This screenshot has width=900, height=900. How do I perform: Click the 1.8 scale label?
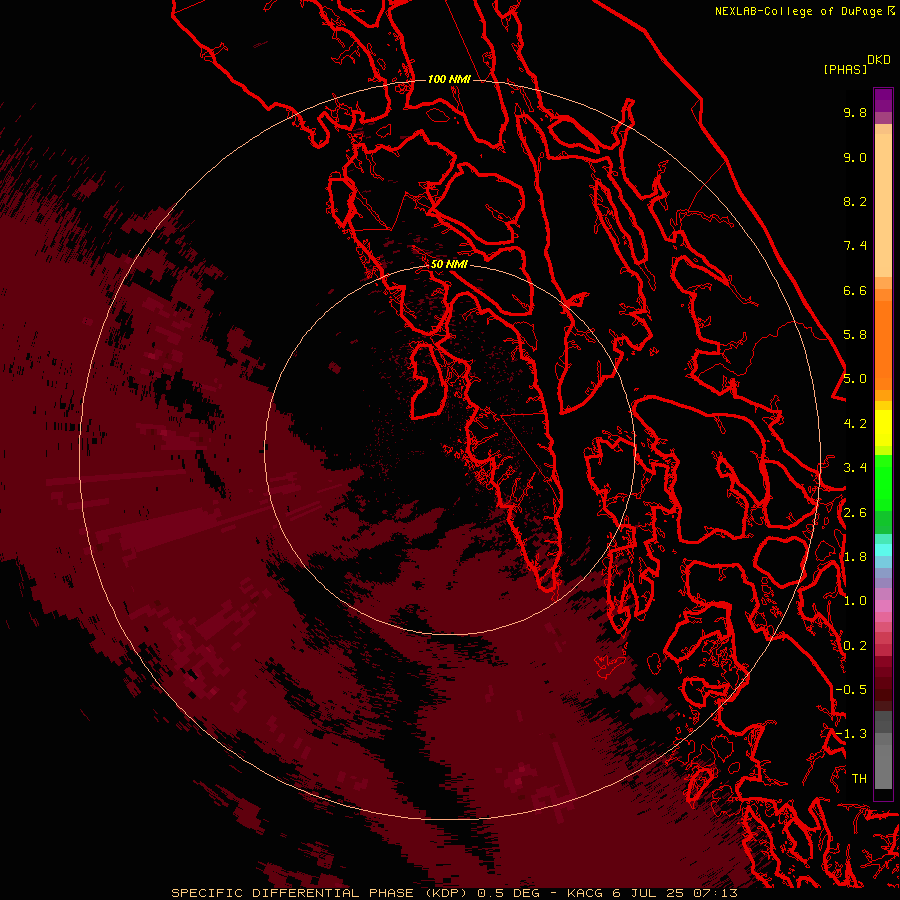coord(855,557)
